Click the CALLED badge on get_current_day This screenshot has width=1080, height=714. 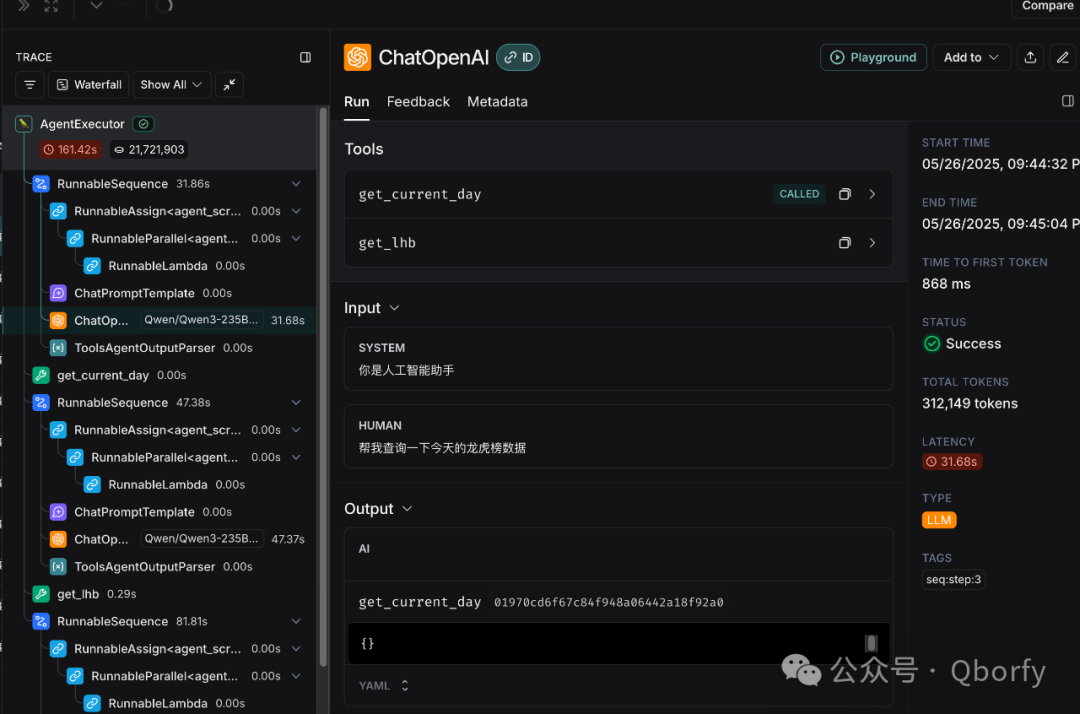(799, 194)
